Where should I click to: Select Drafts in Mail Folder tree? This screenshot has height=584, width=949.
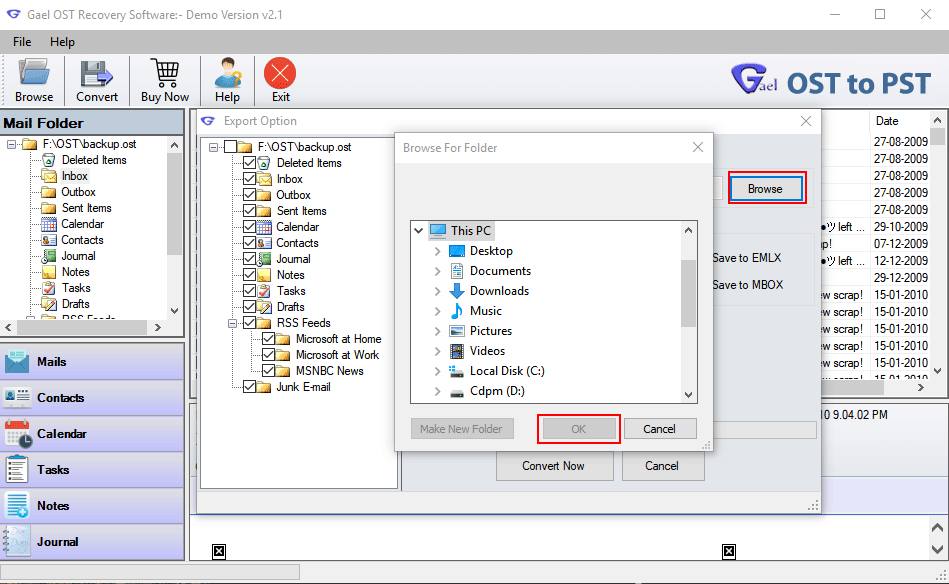tap(75, 304)
